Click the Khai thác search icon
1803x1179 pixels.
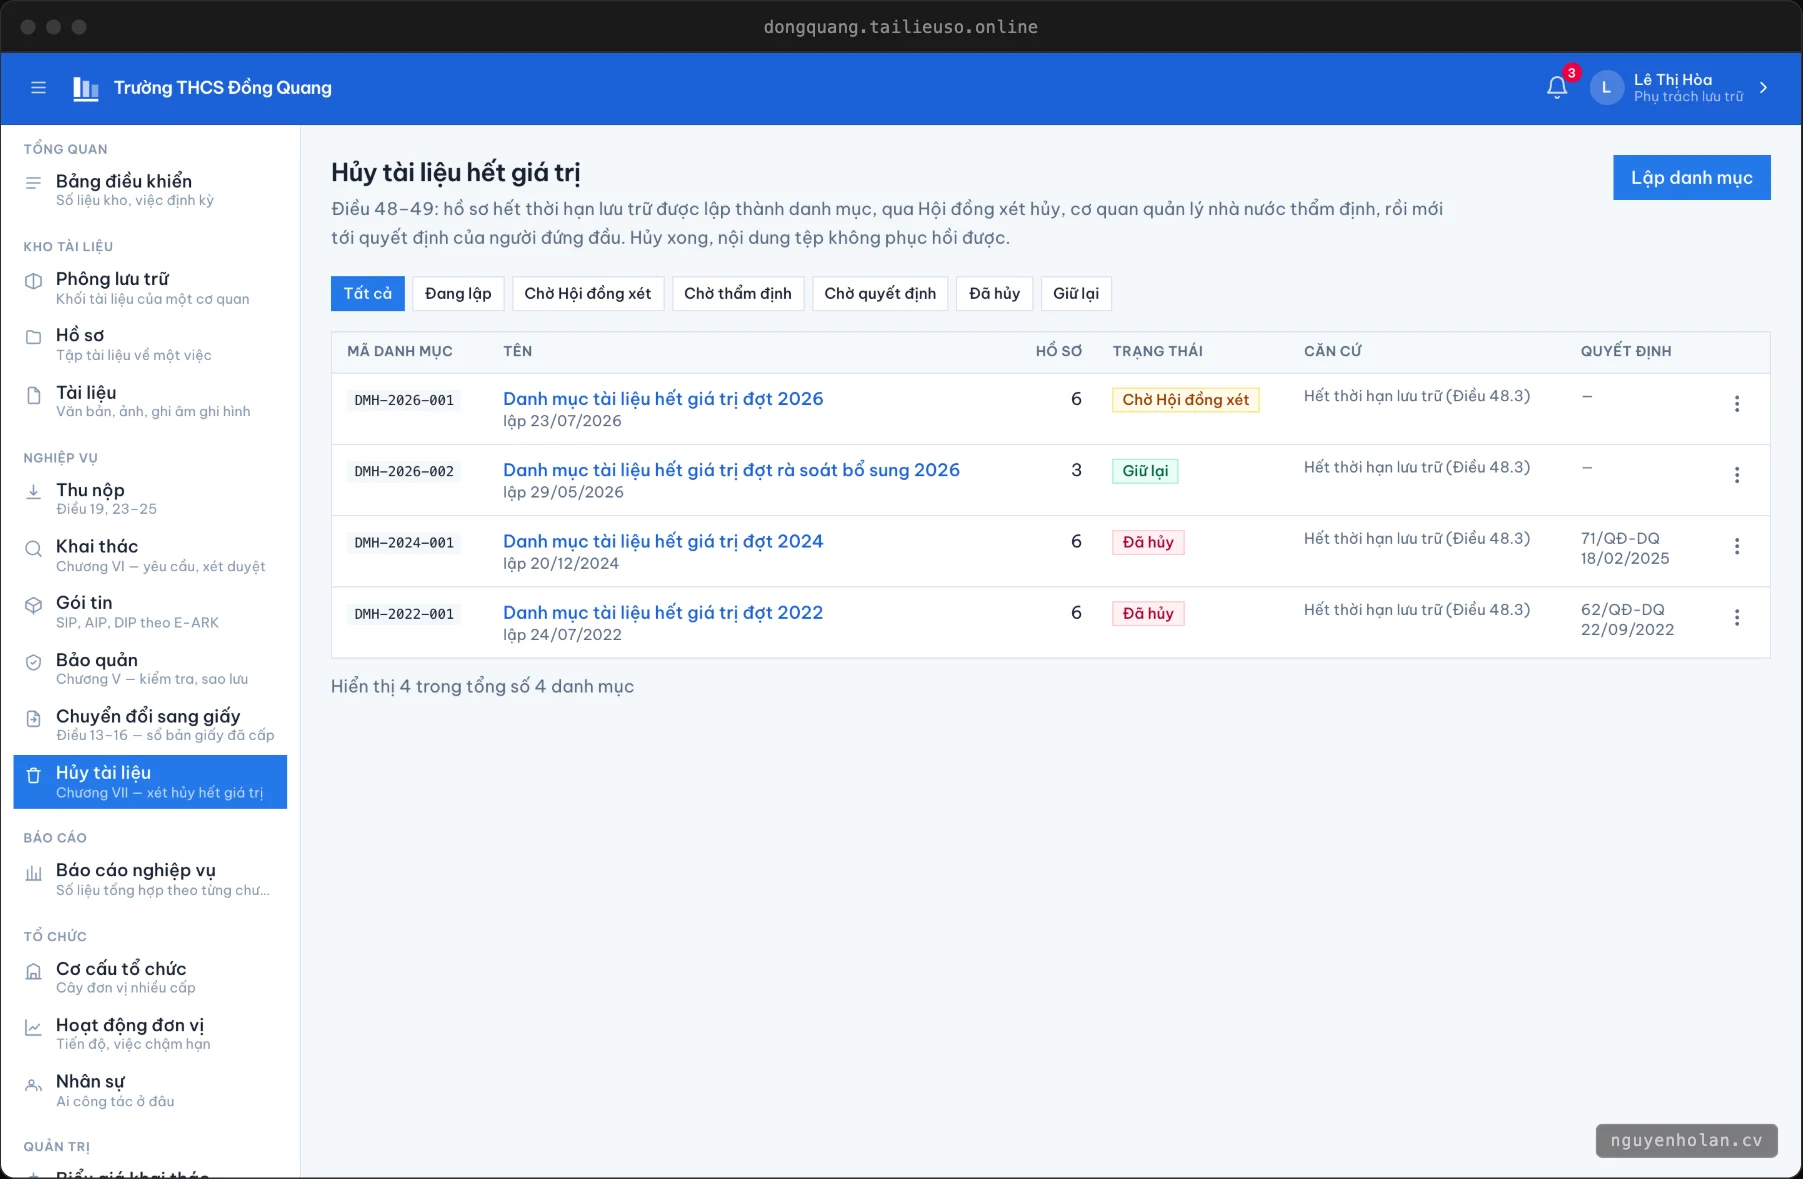click(x=34, y=548)
